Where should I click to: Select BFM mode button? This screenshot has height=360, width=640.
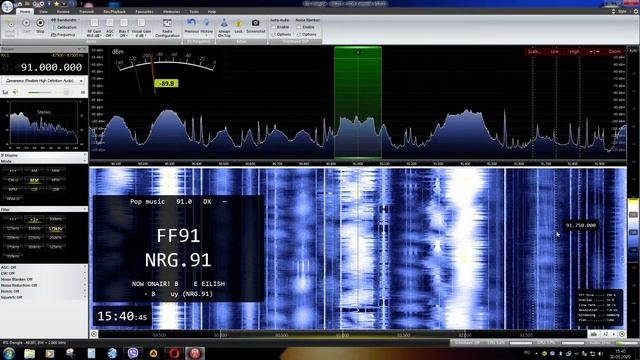34,180
